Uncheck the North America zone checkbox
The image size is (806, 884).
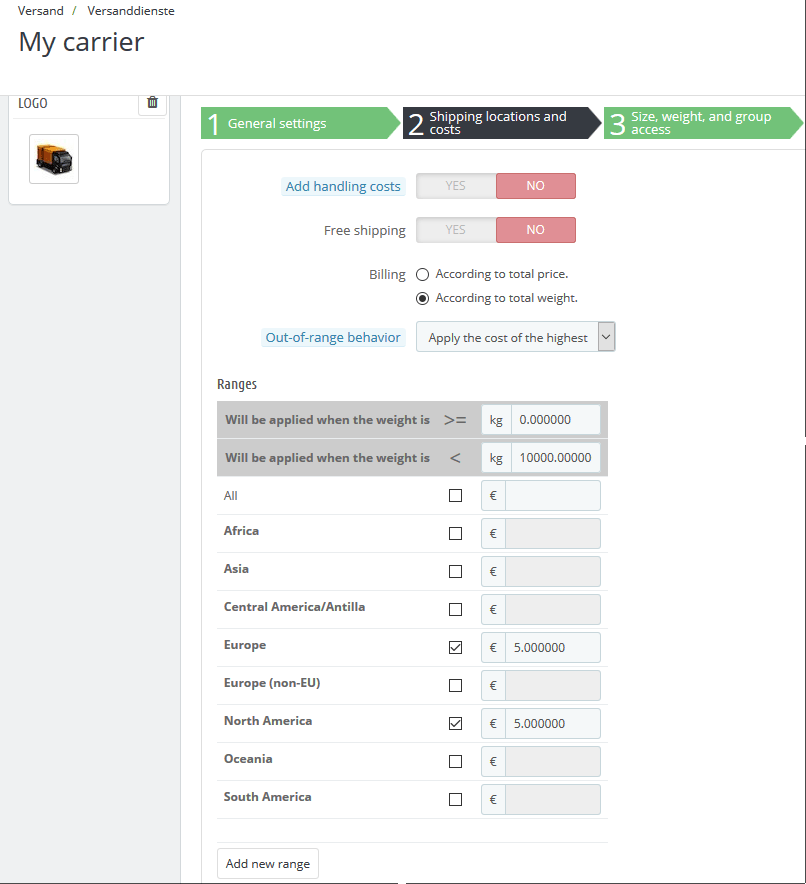tap(455, 723)
